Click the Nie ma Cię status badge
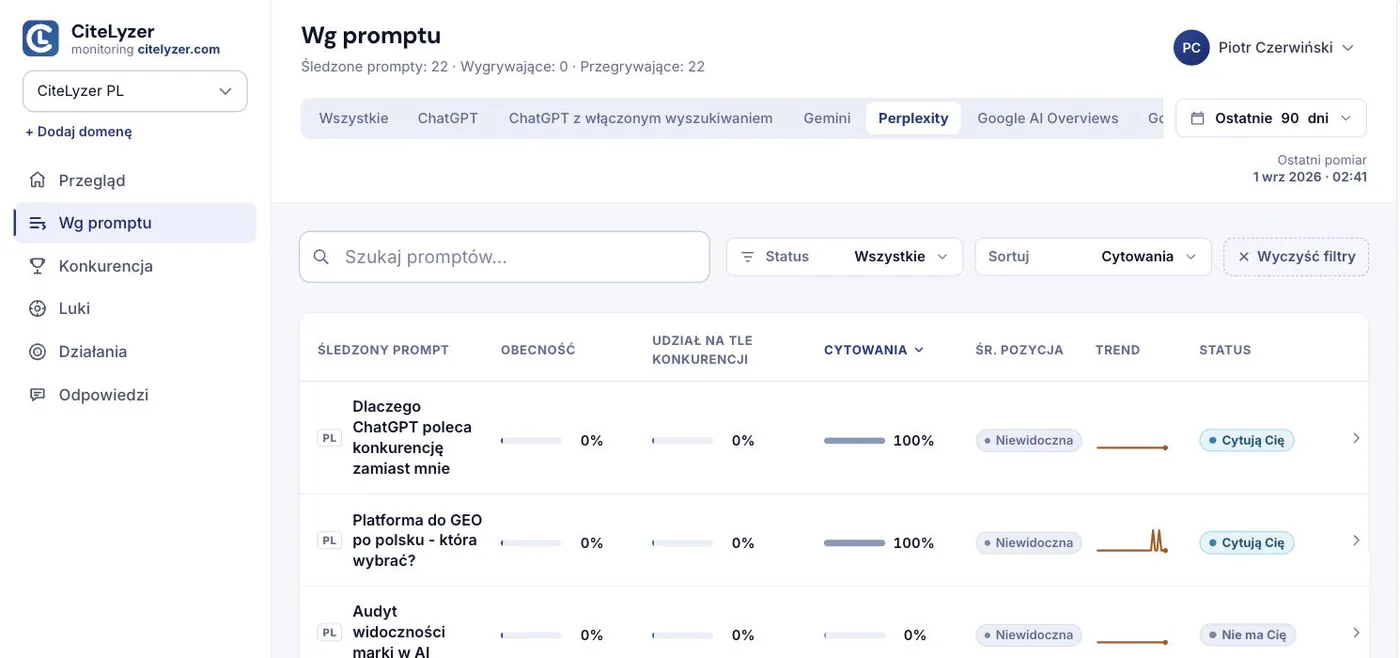This screenshot has height=658, width=1400. click(x=1248, y=635)
